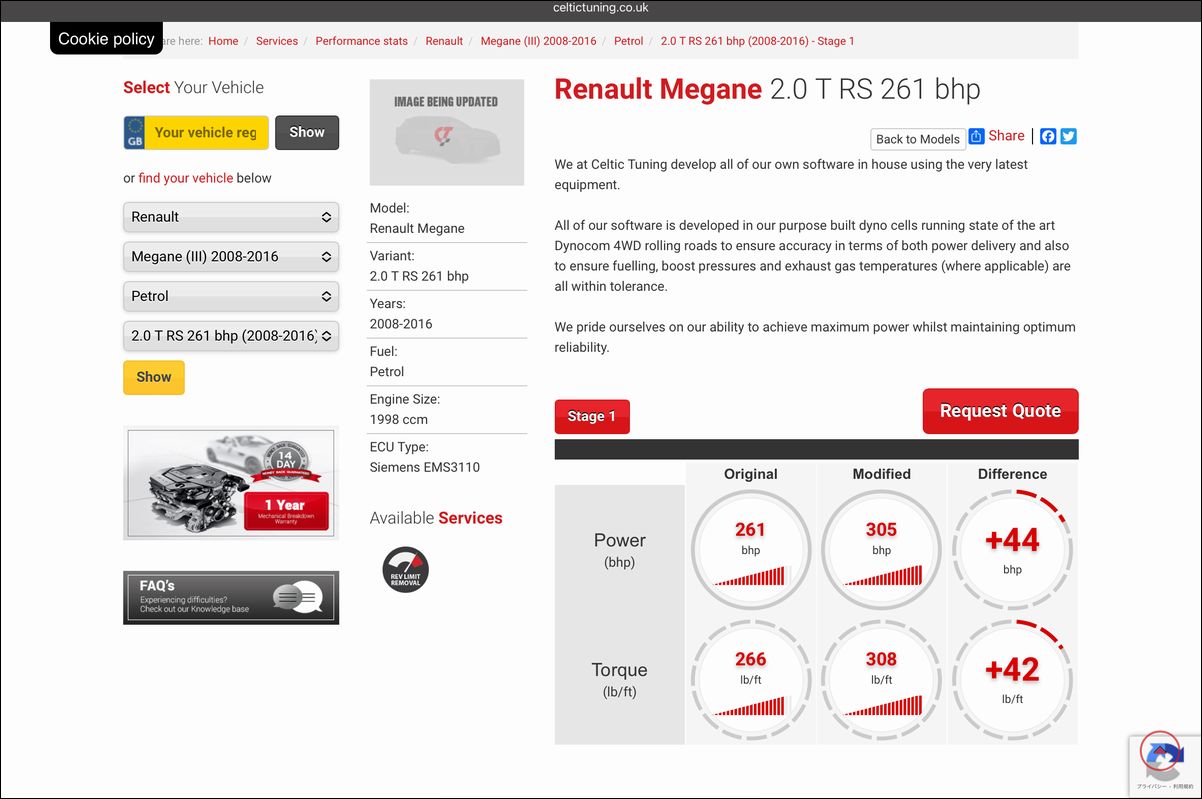1202x799 pixels.
Task: Click the +42 lb/ft difference gauge
Action: 1012,680
